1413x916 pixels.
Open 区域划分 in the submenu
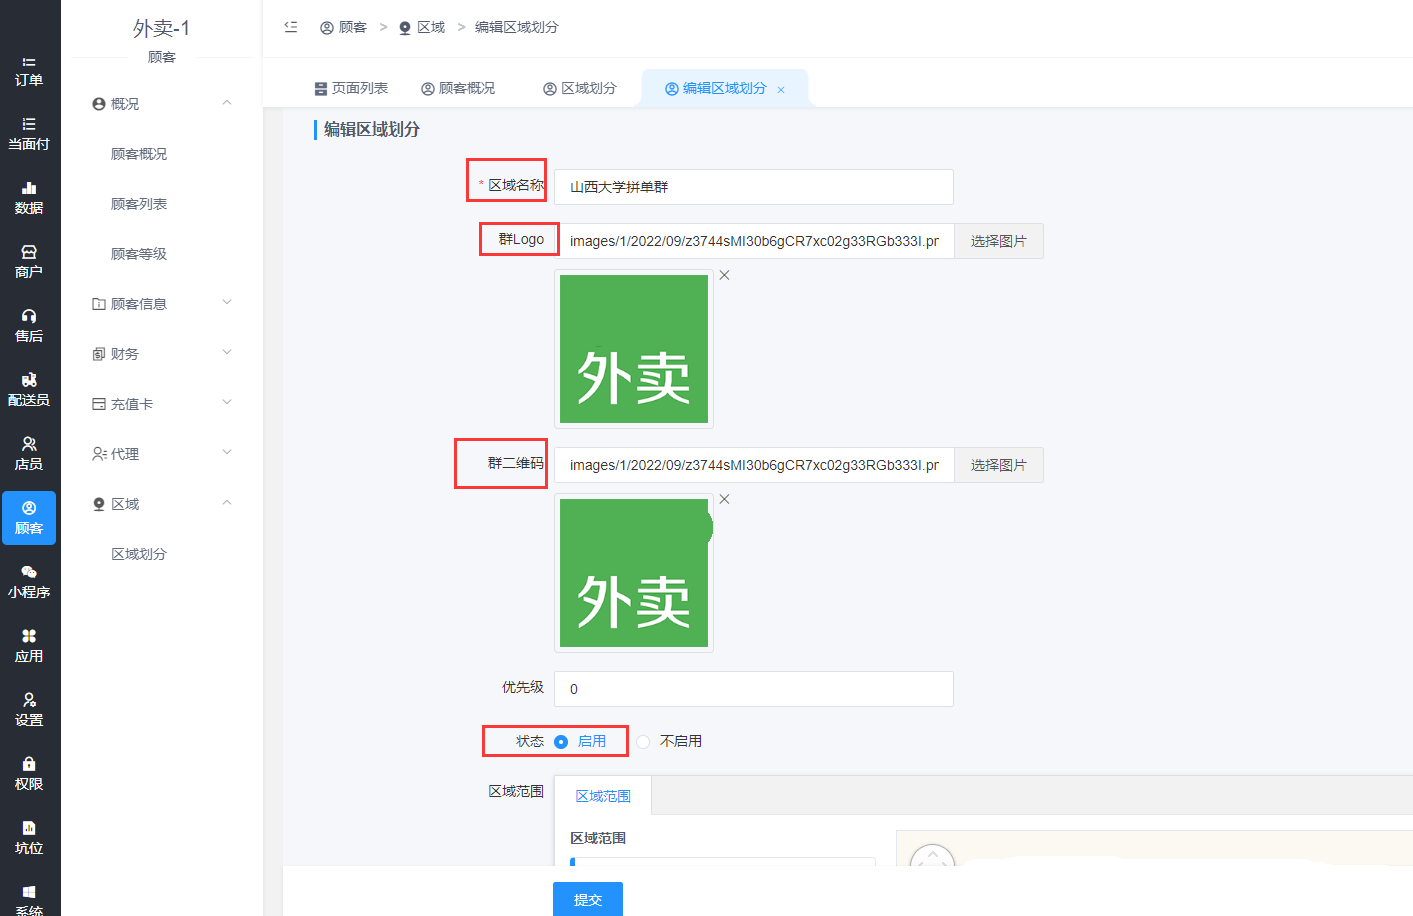click(x=139, y=554)
